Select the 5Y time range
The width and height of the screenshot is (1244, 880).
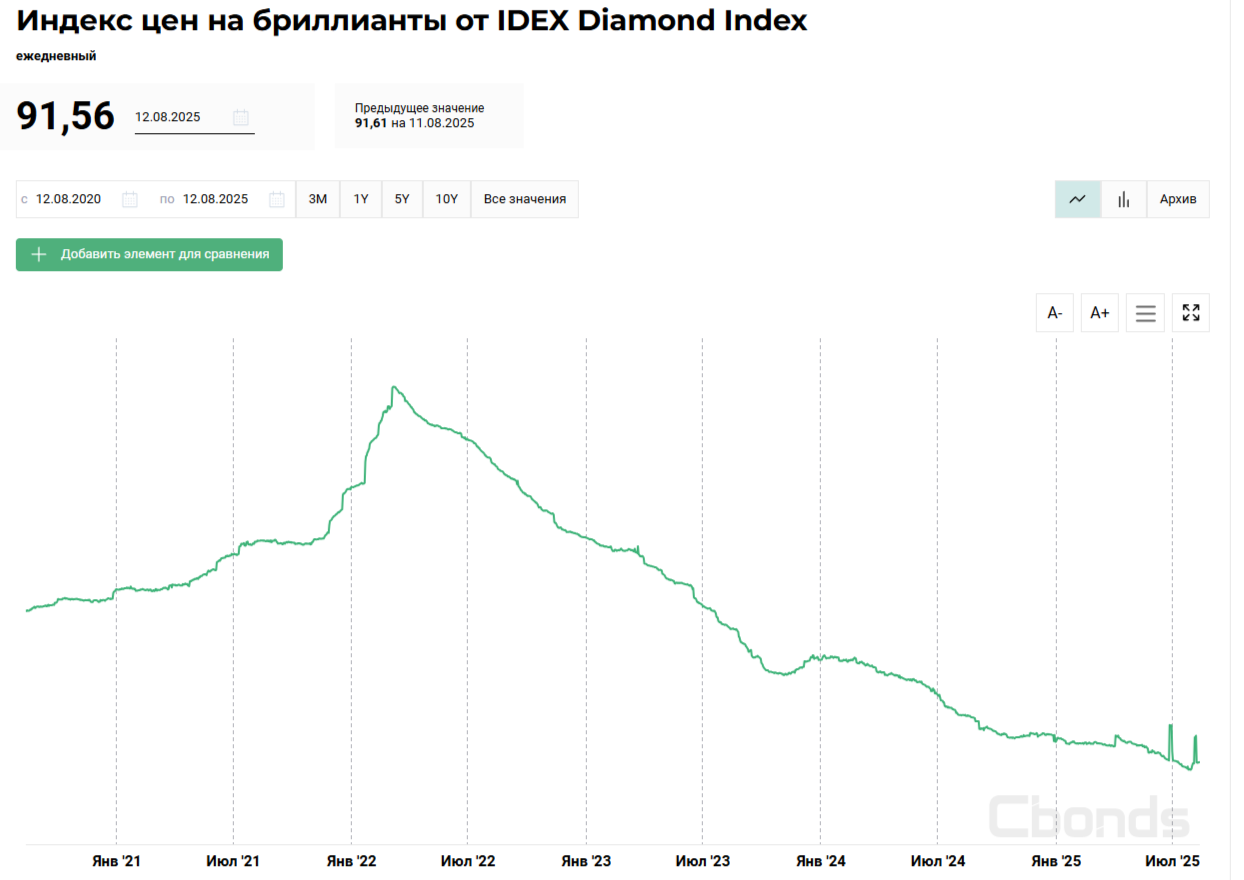click(x=402, y=199)
